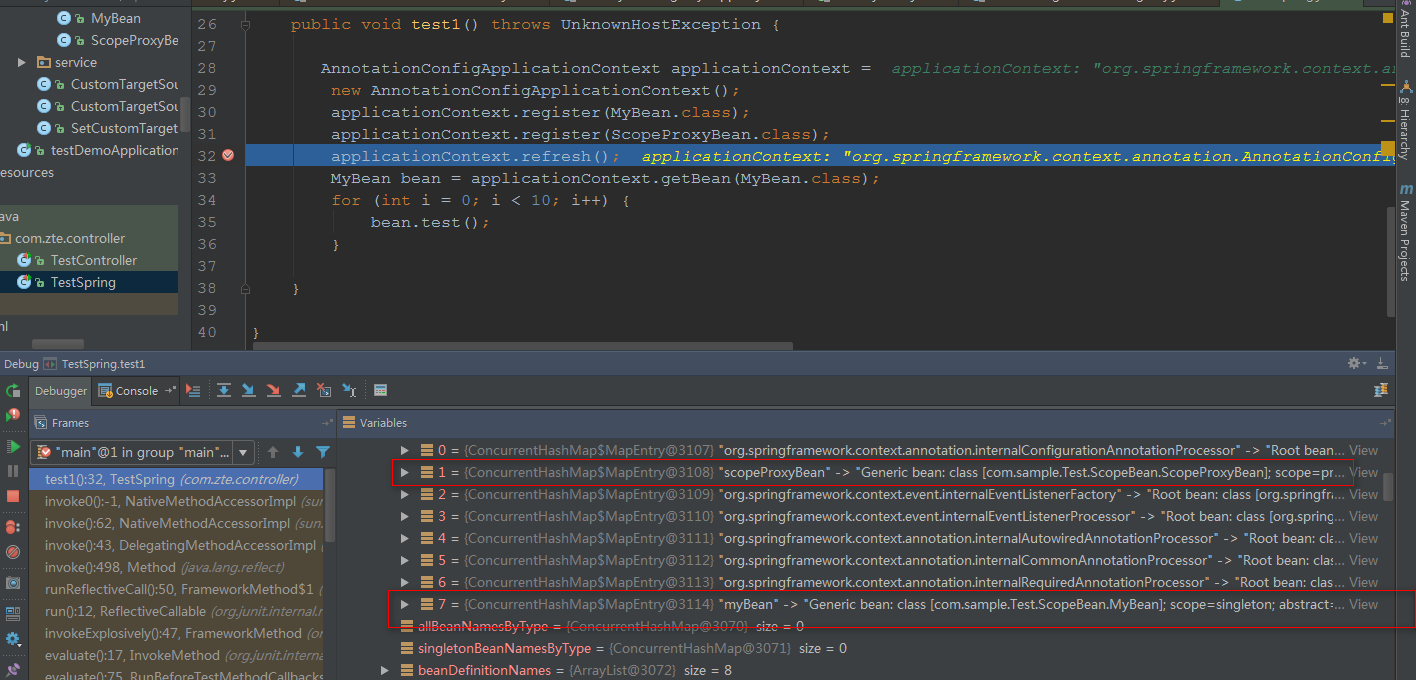Select previous frame with up arrow
Image resolution: width=1416 pixels, height=680 pixels.
[272, 452]
